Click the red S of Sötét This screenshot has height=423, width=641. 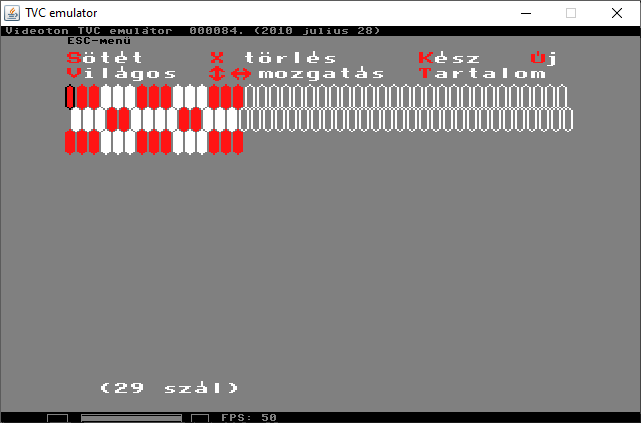click(73, 58)
